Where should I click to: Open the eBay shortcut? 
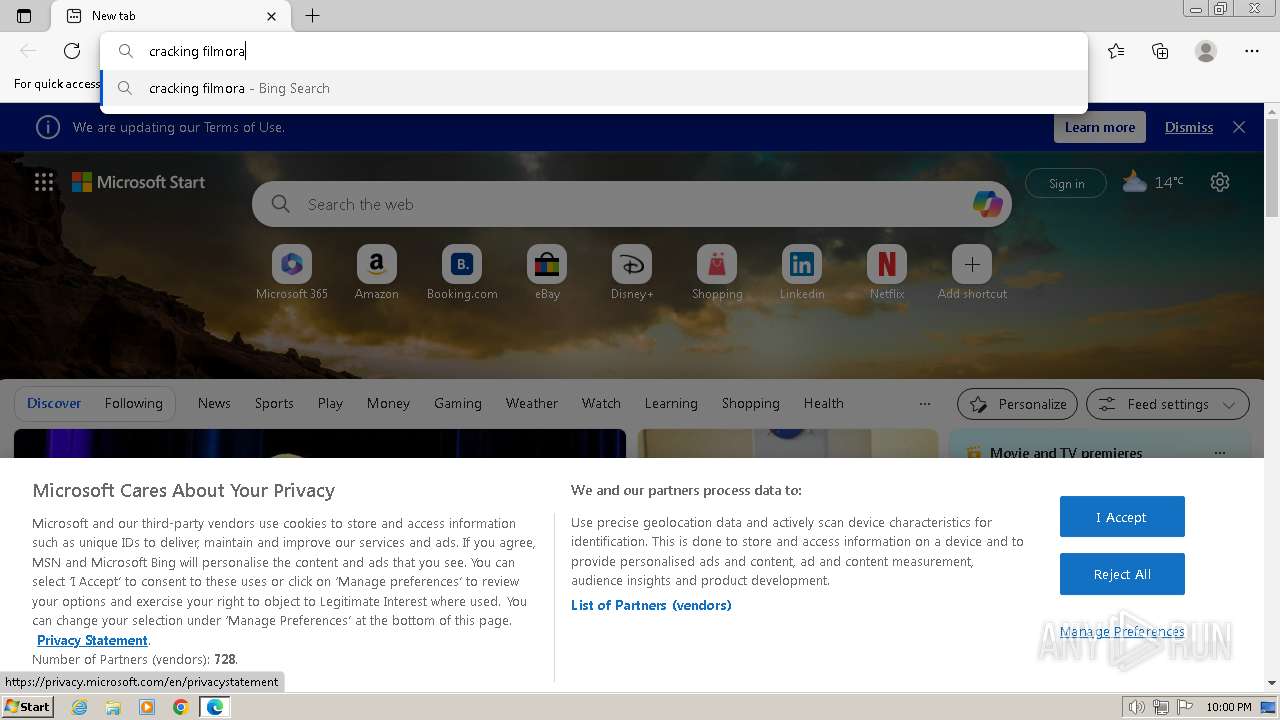coord(547,272)
